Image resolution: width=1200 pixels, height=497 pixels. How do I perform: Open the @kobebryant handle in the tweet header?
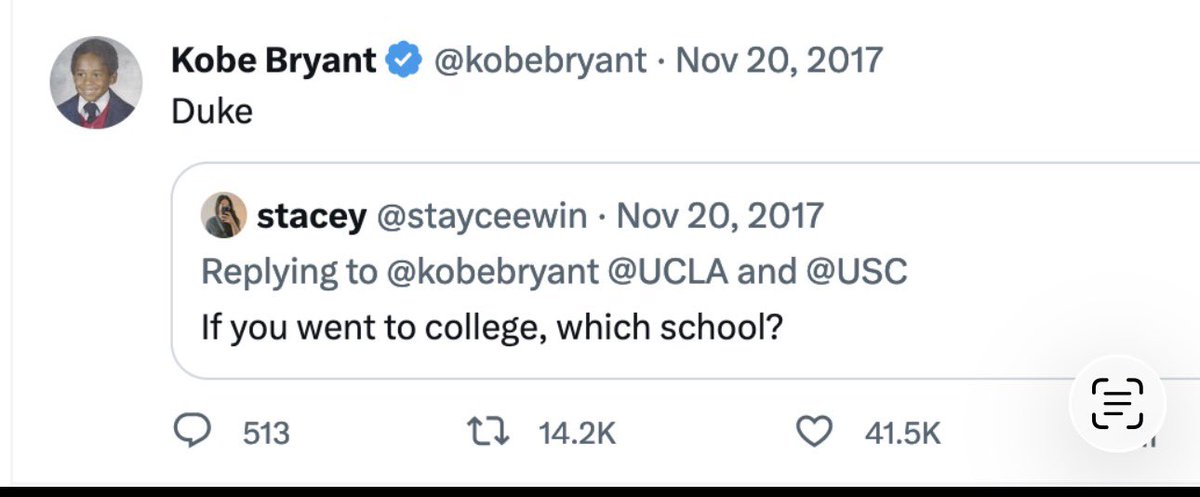coord(539,62)
